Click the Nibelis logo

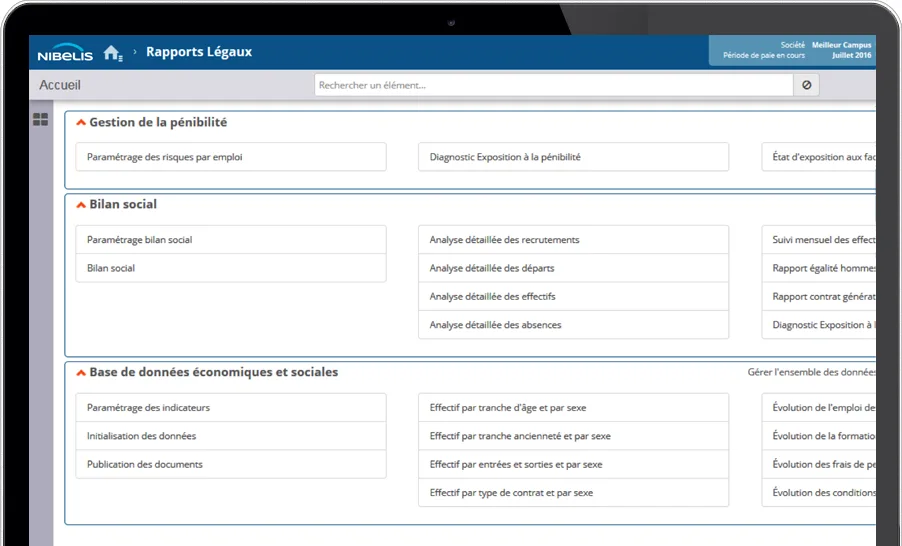pos(65,52)
